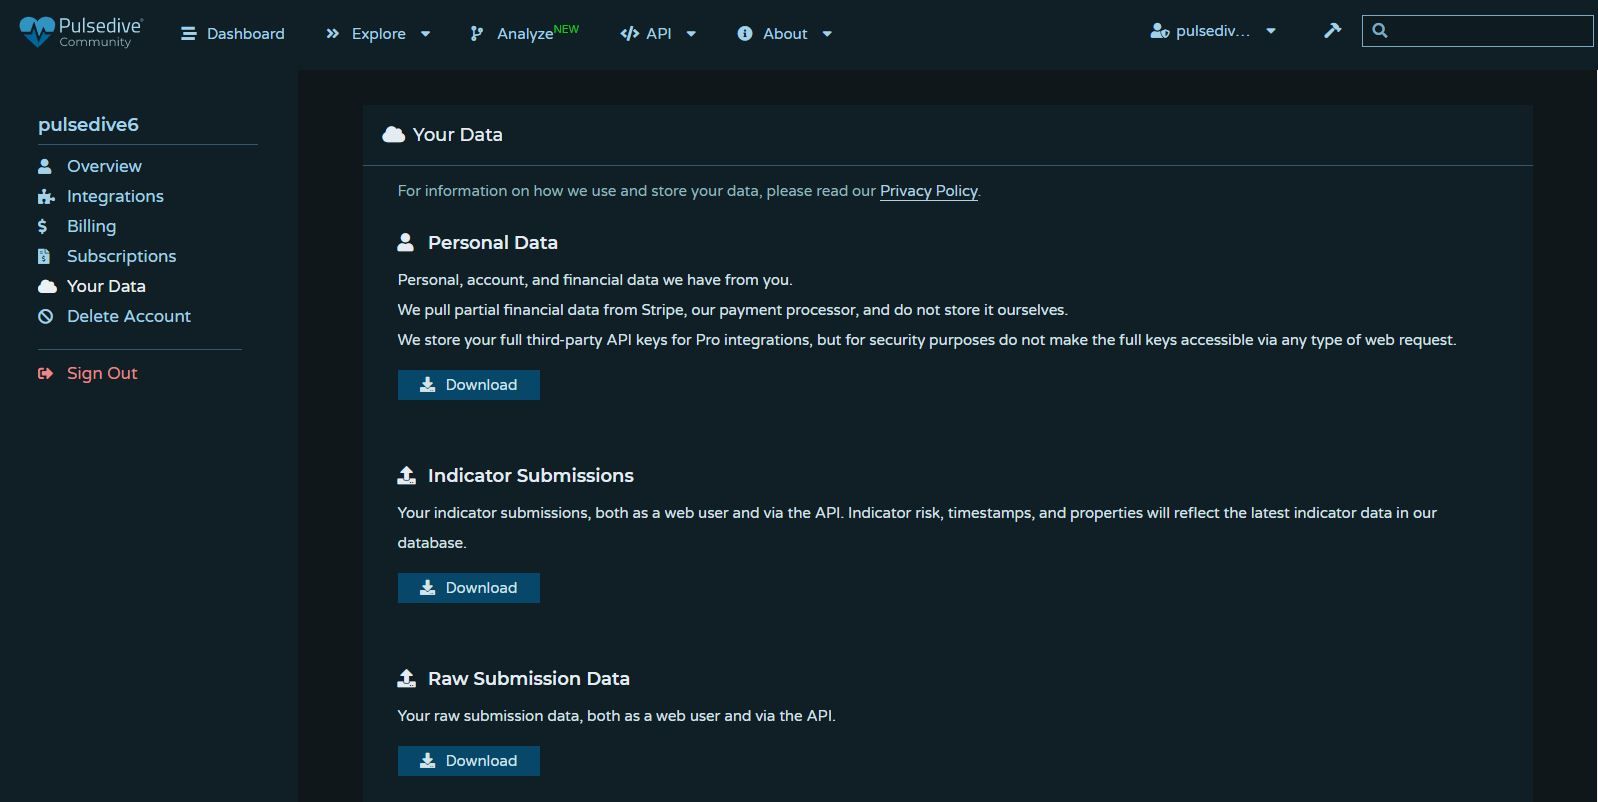Open the About menu
1598x802 pixels.
click(785, 34)
